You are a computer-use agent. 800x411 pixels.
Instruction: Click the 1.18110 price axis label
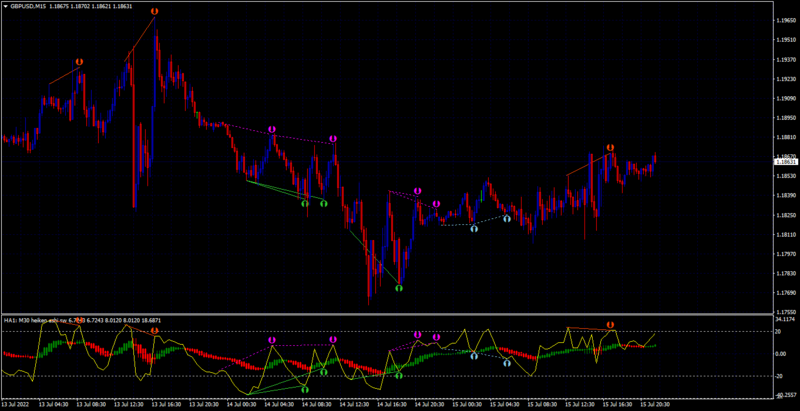click(x=785, y=235)
